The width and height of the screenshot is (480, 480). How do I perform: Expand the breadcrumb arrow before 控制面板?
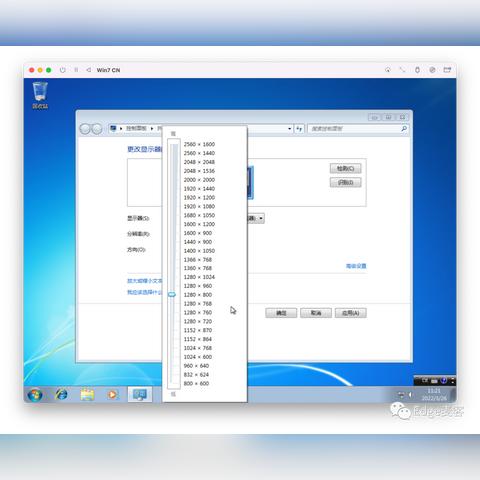pos(121,129)
